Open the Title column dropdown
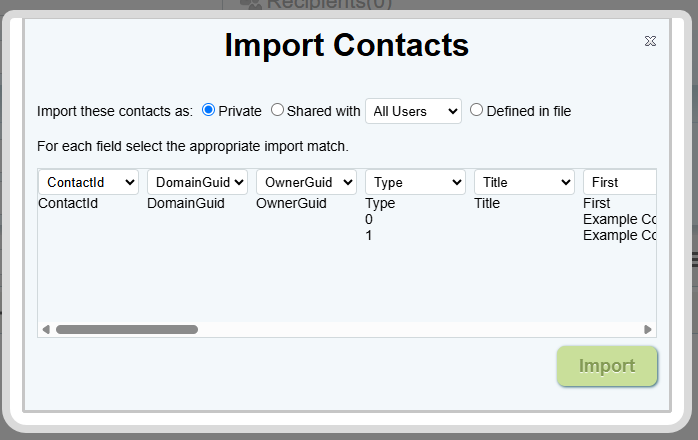Viewport: 698px width, 440px height. coord(524,182)
